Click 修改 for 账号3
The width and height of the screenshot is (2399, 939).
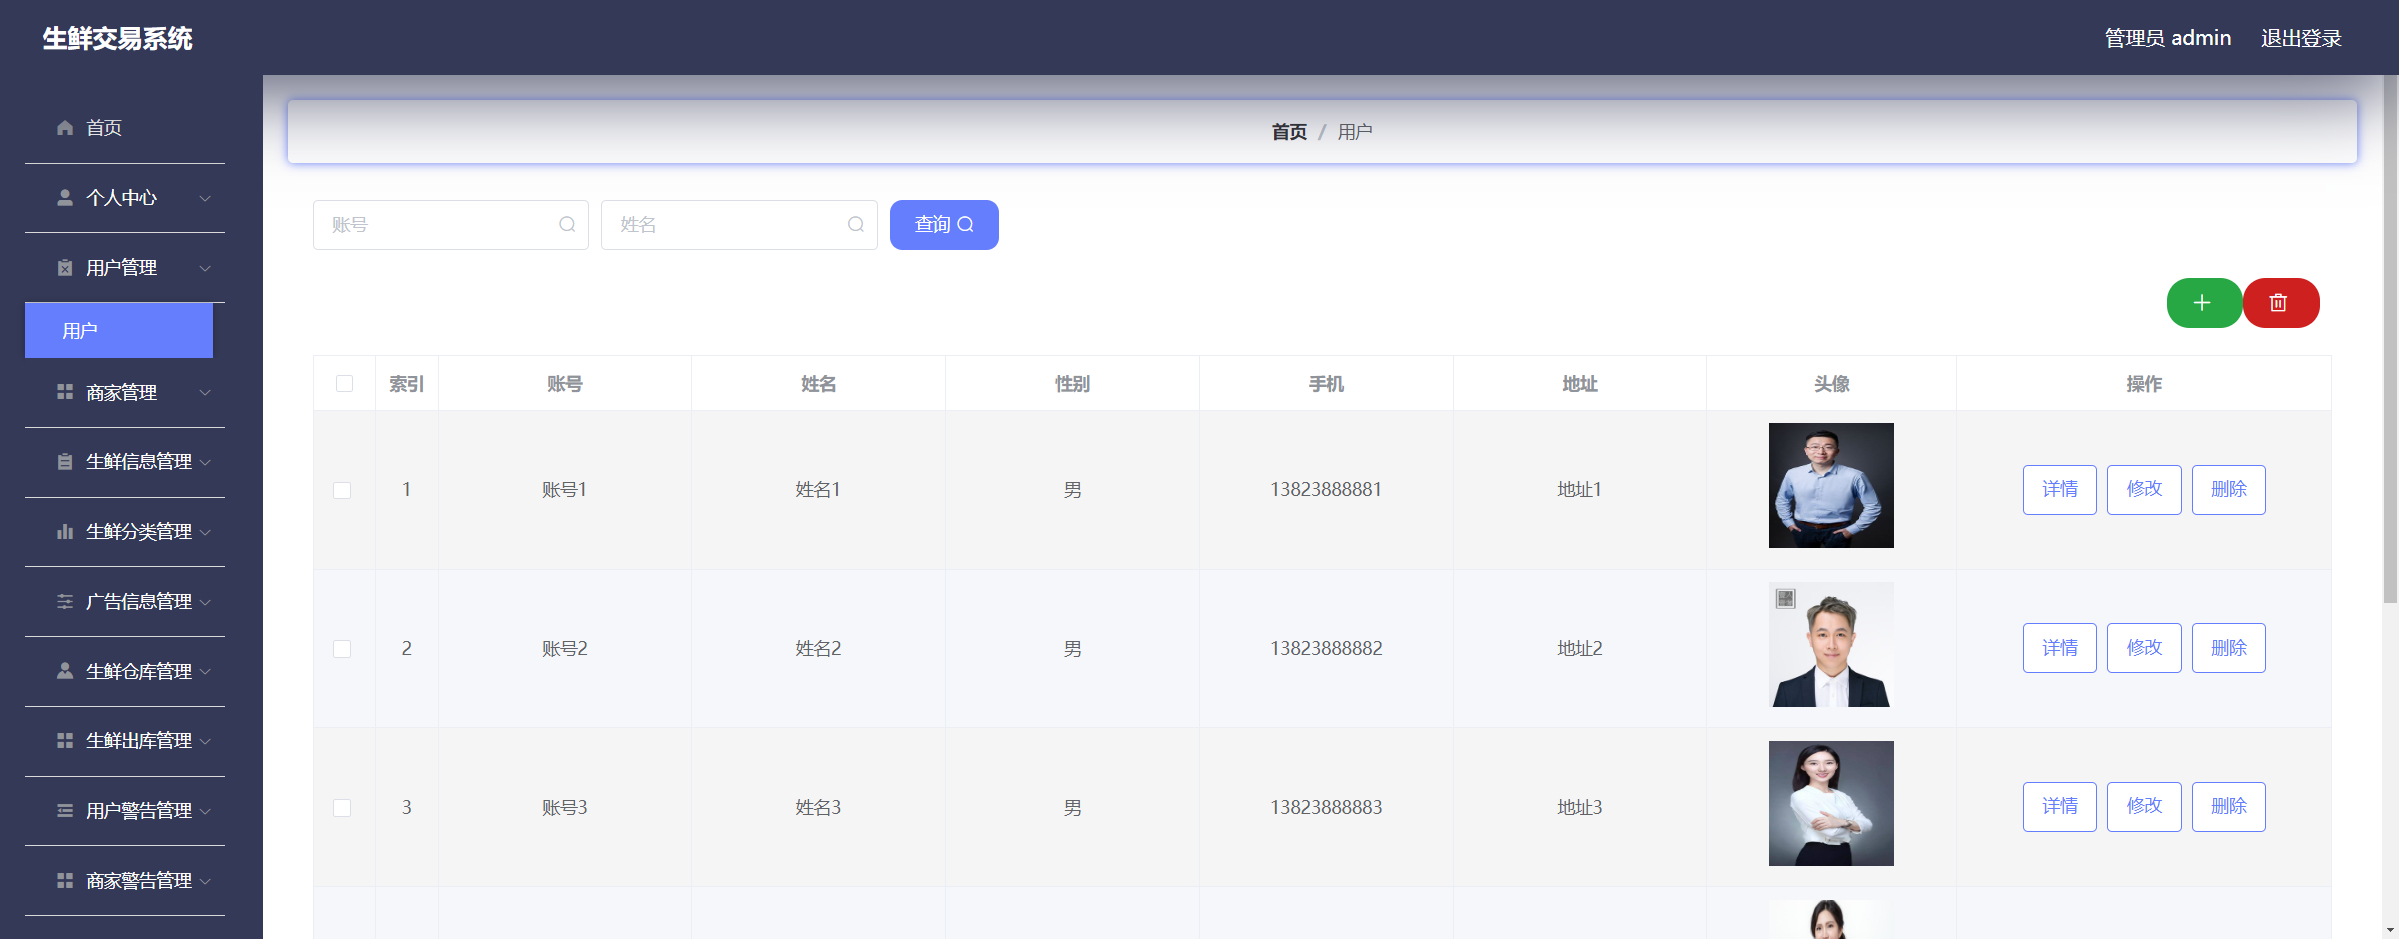(x=2144, y=807)
